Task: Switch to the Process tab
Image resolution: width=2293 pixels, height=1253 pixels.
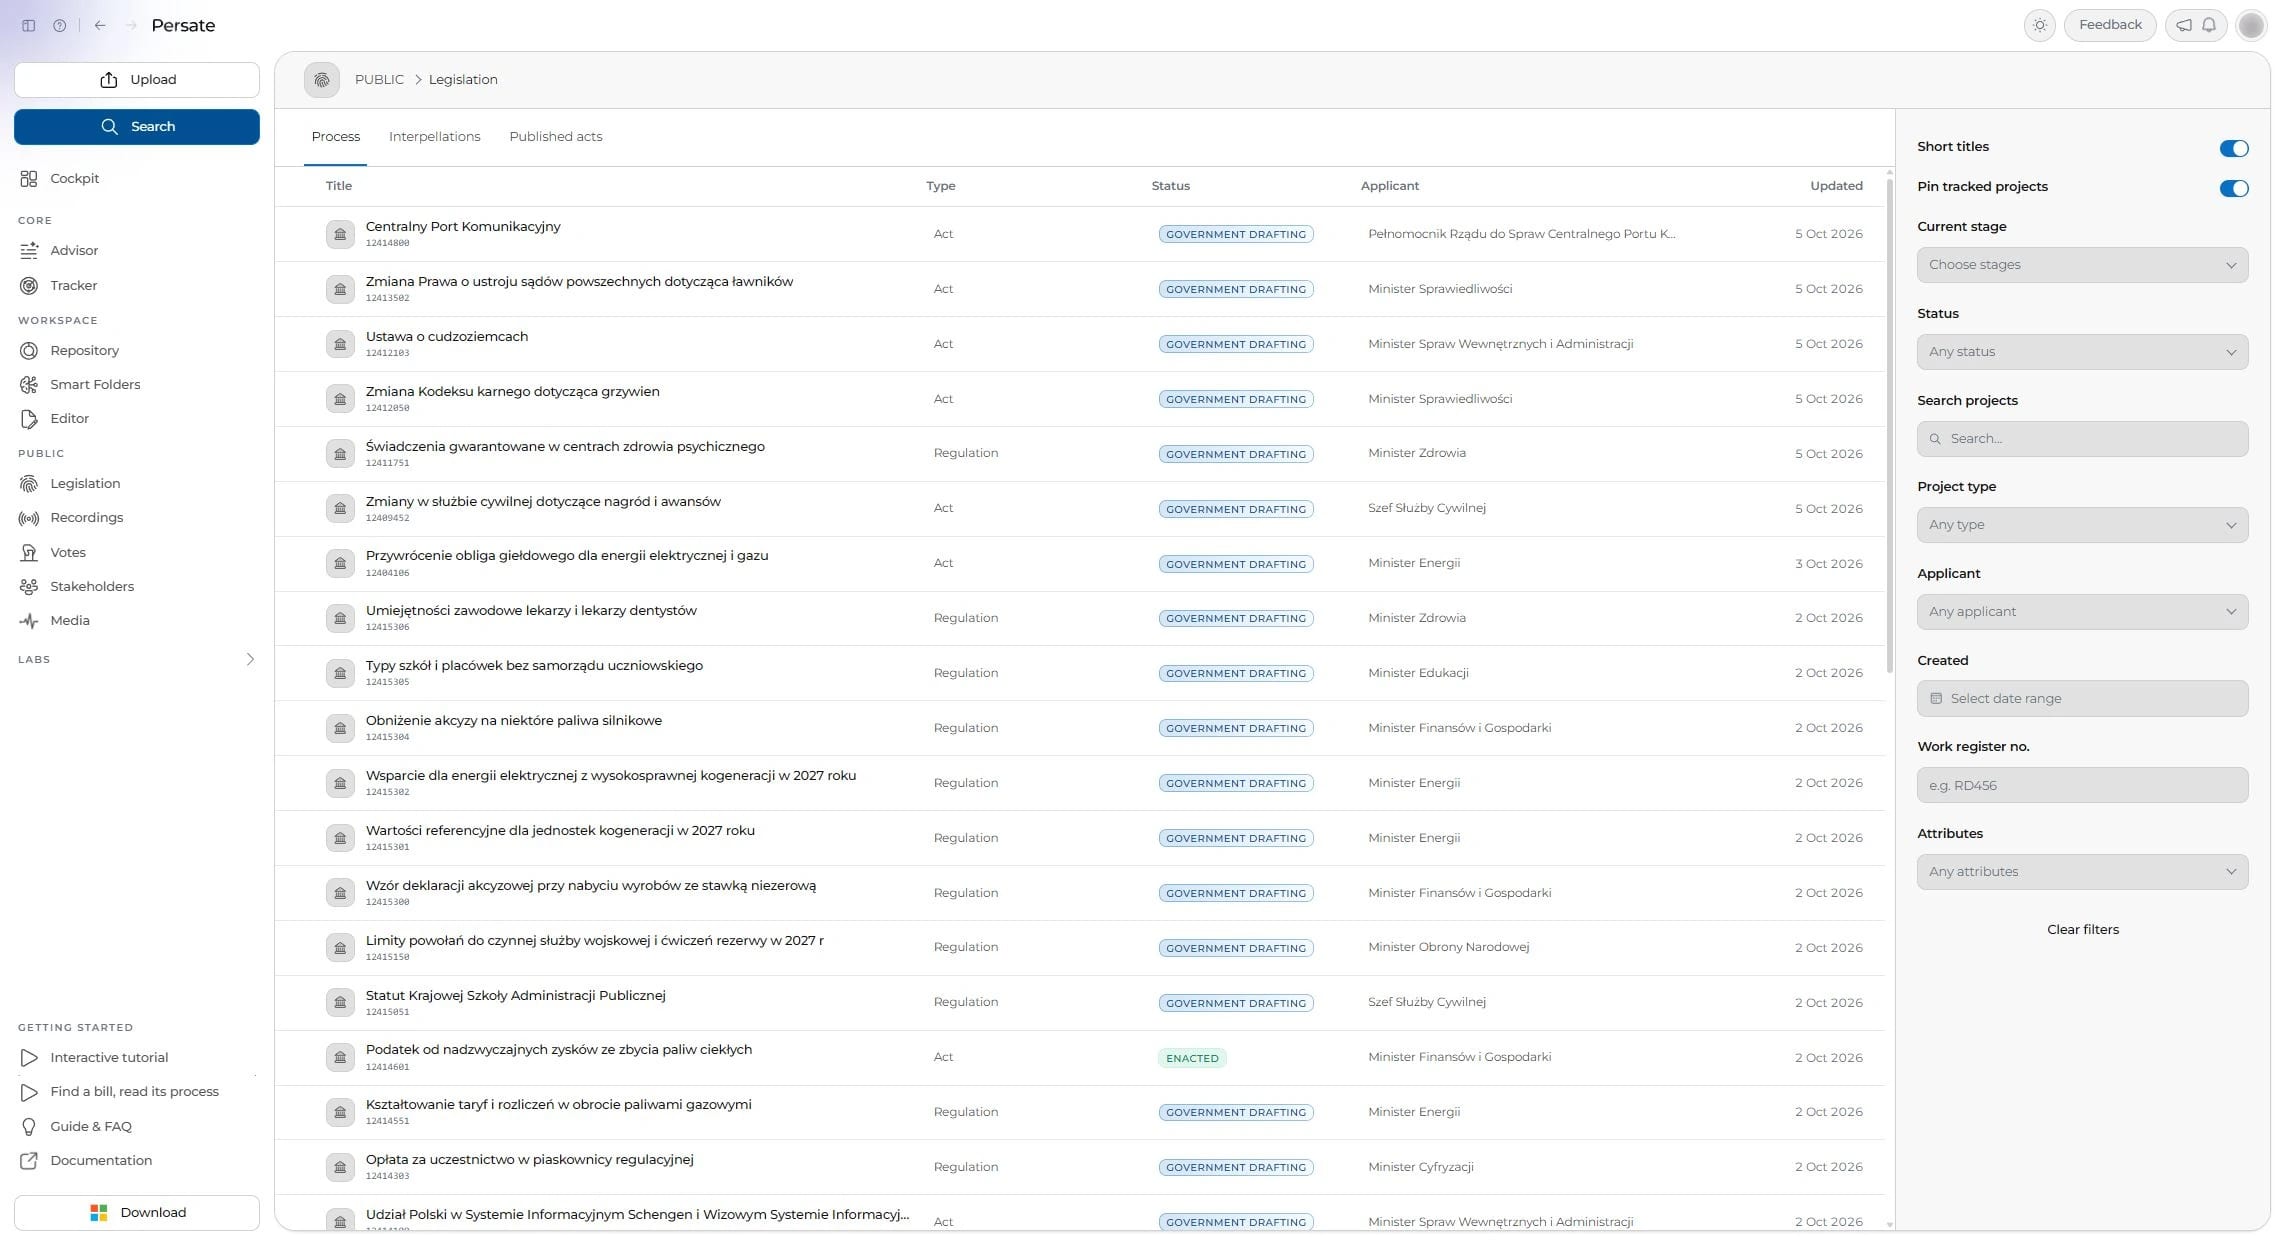Action: tap(335, 137)
